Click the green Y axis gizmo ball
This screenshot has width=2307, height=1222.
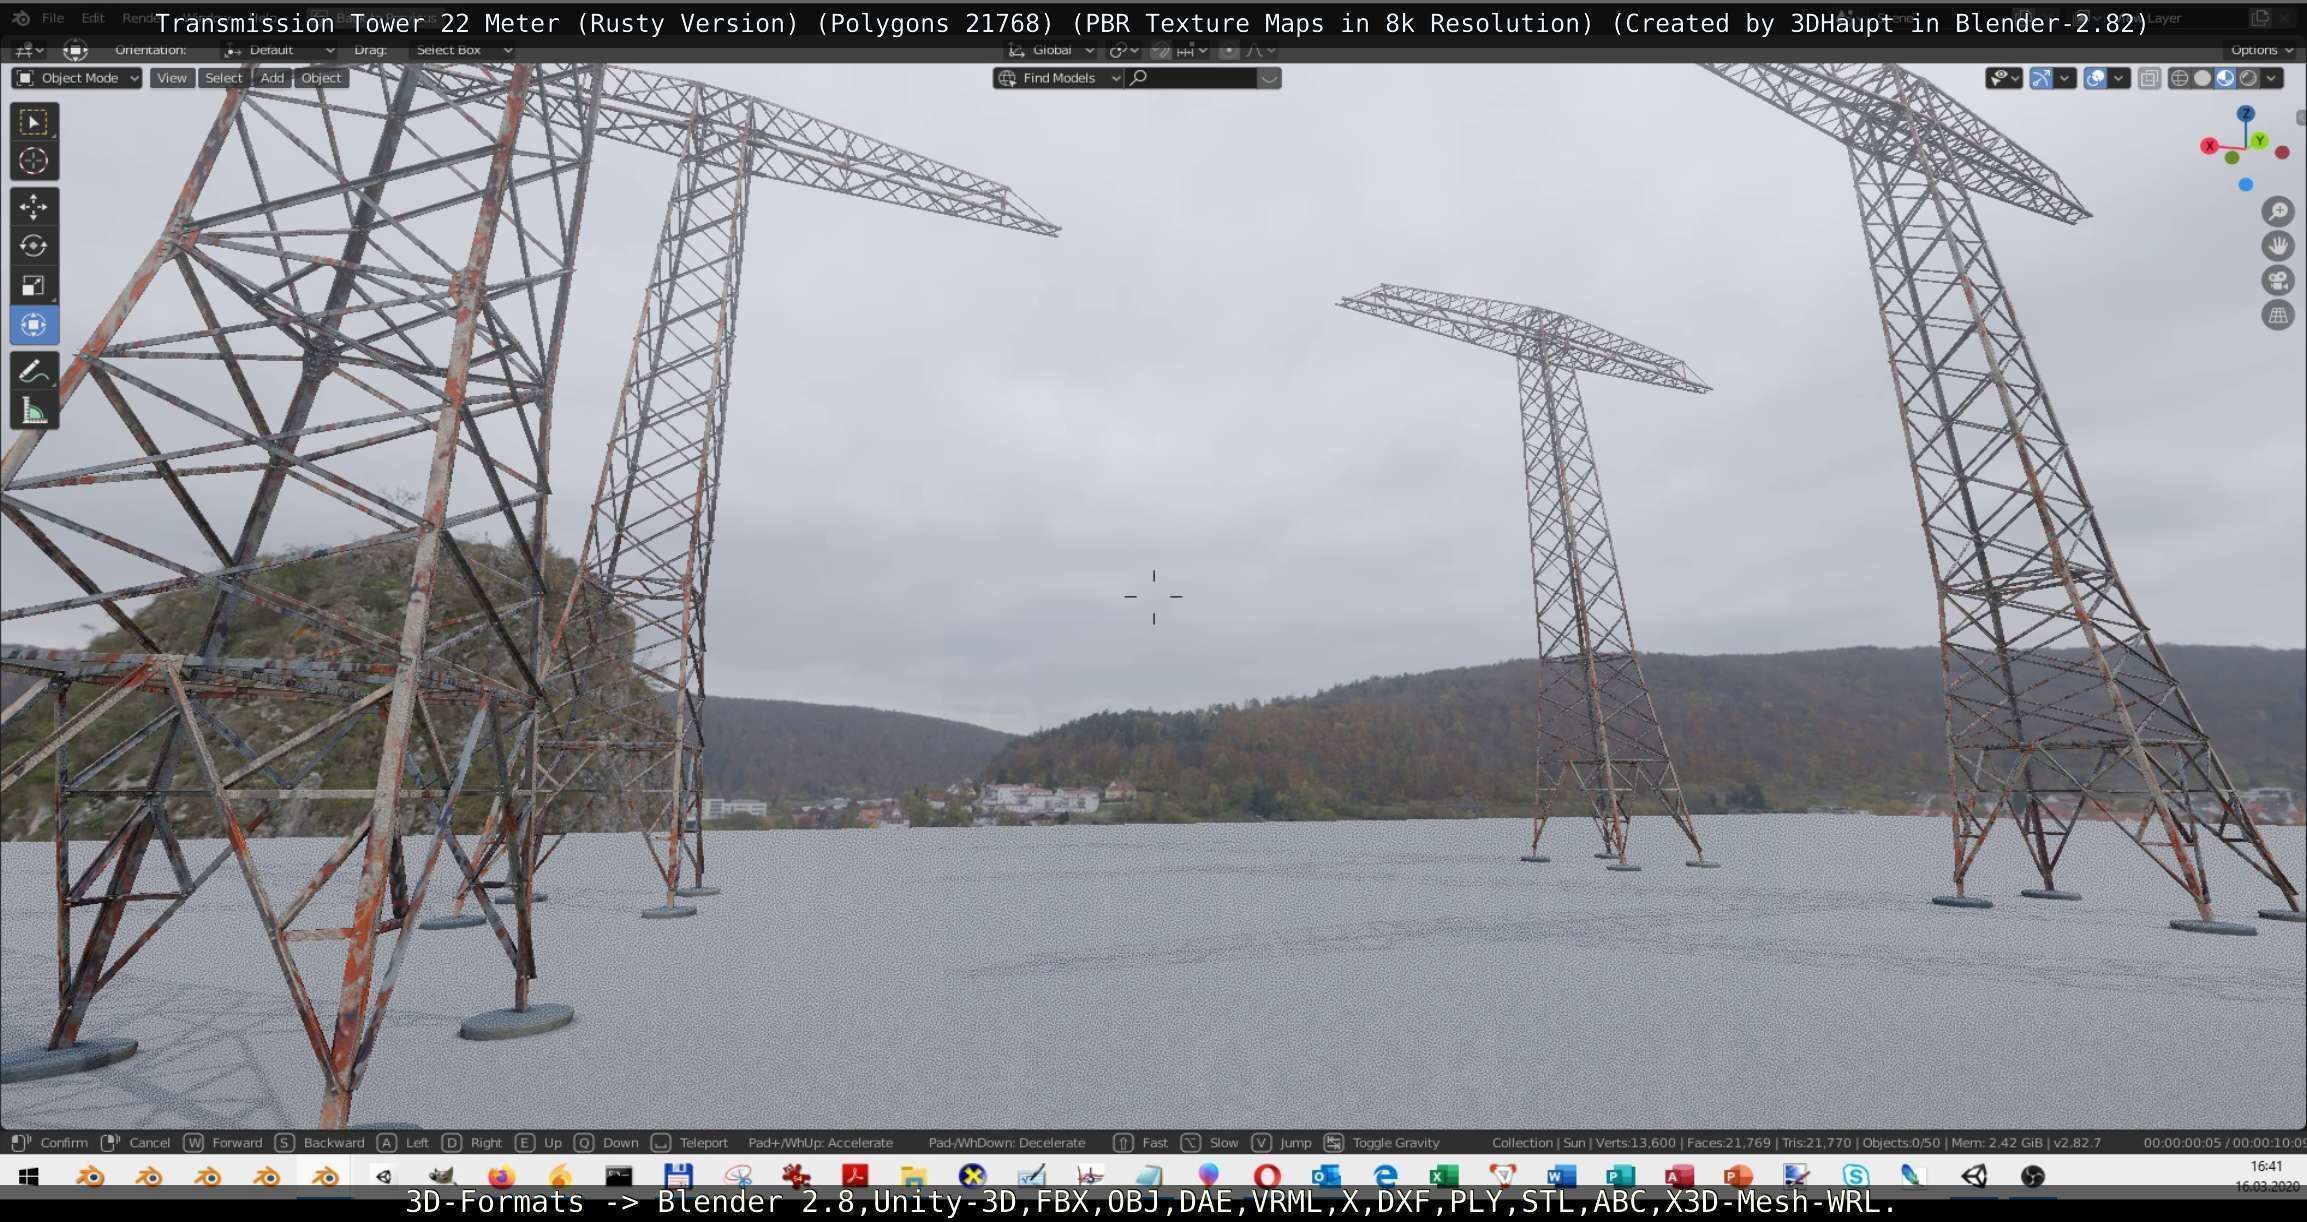[x=2260, y=141]
